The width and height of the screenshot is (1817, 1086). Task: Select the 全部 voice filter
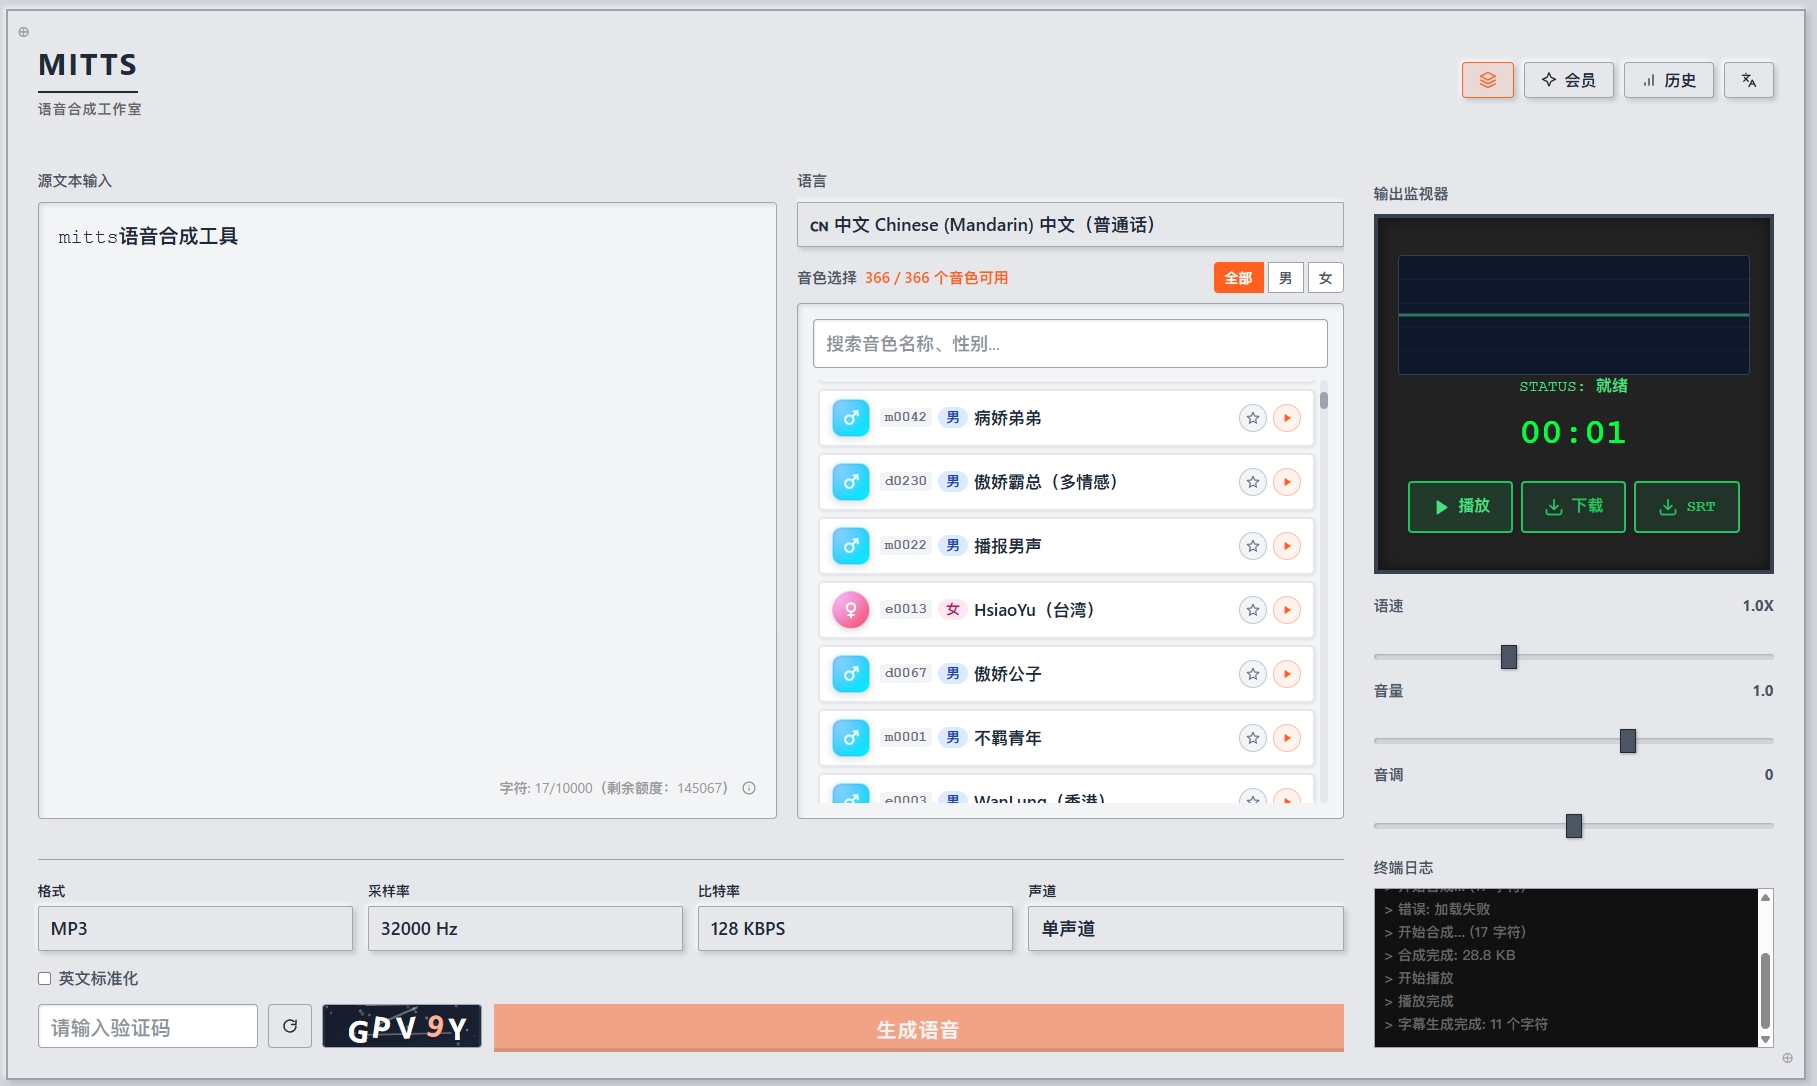tap(1238, 277)
